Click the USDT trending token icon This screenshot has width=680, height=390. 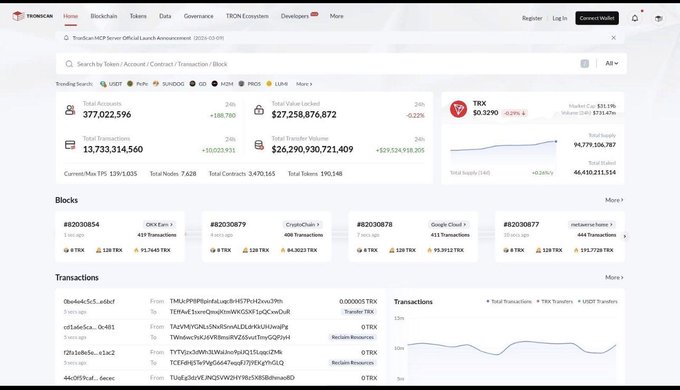103,84
